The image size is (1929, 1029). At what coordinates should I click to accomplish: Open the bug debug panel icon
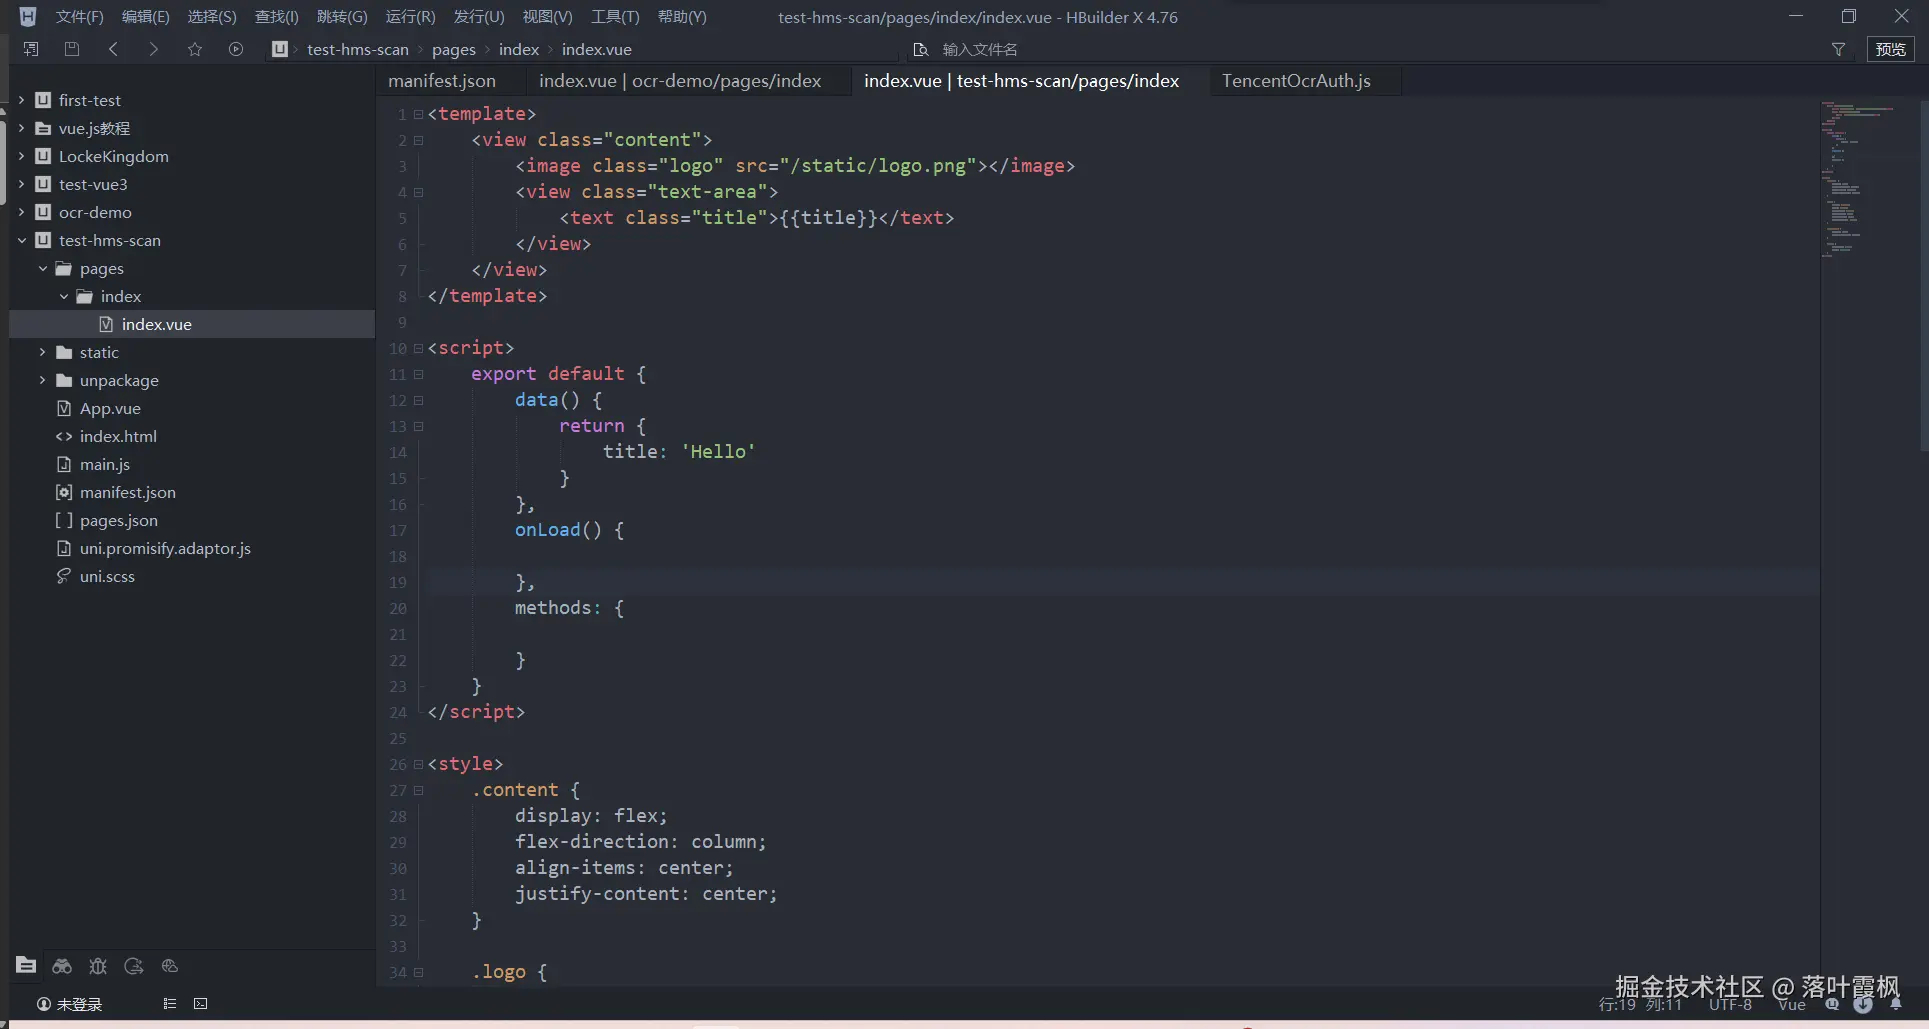(x=98, y=966)
